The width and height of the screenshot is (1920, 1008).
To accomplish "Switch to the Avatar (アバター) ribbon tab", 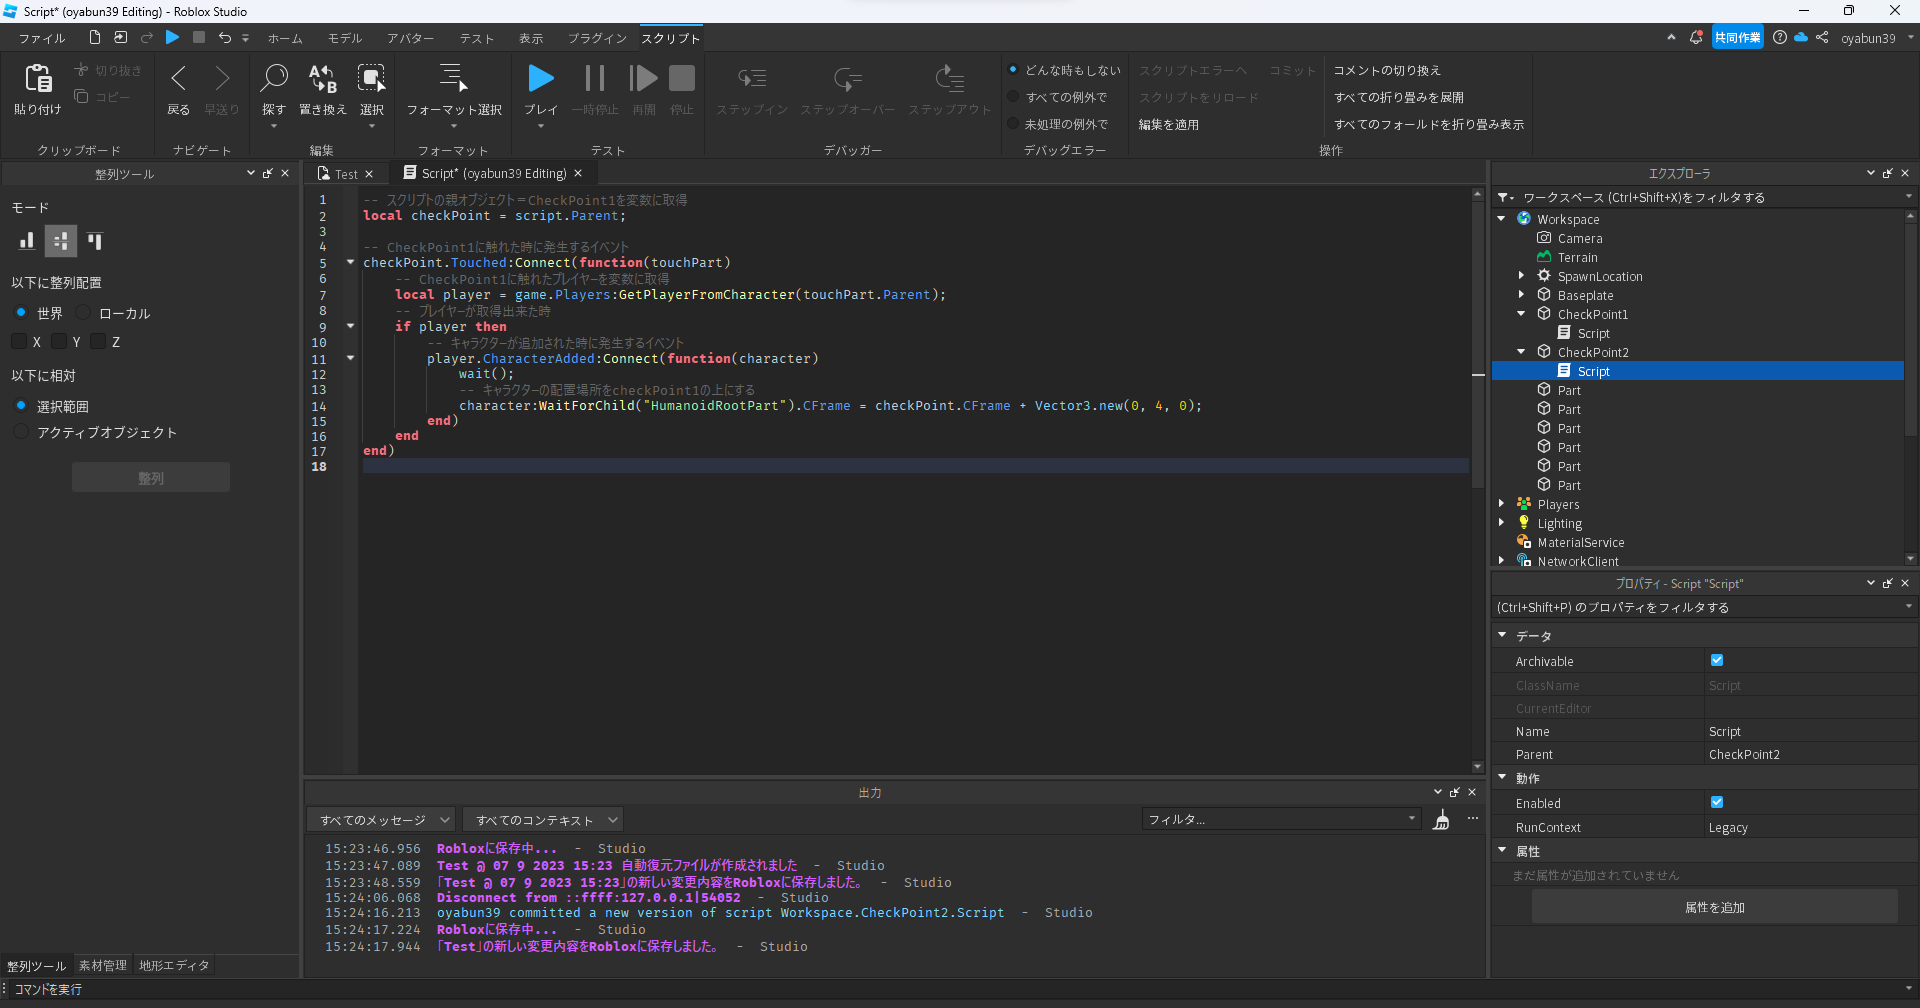I will [411, 38].
